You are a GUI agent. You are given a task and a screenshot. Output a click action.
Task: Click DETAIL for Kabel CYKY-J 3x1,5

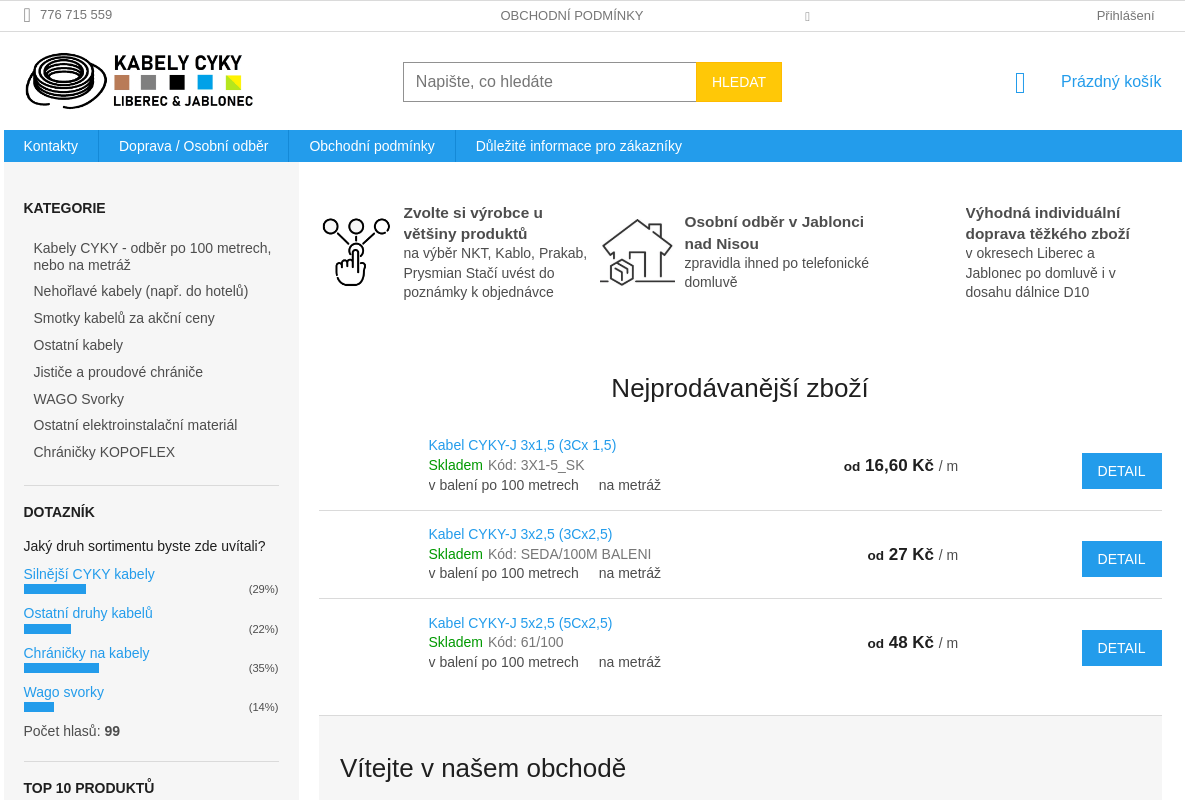1121,471
